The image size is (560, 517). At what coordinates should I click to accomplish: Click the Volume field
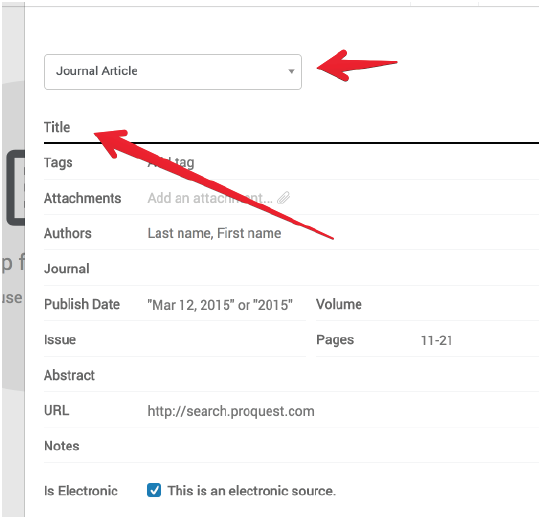(479, 305)
